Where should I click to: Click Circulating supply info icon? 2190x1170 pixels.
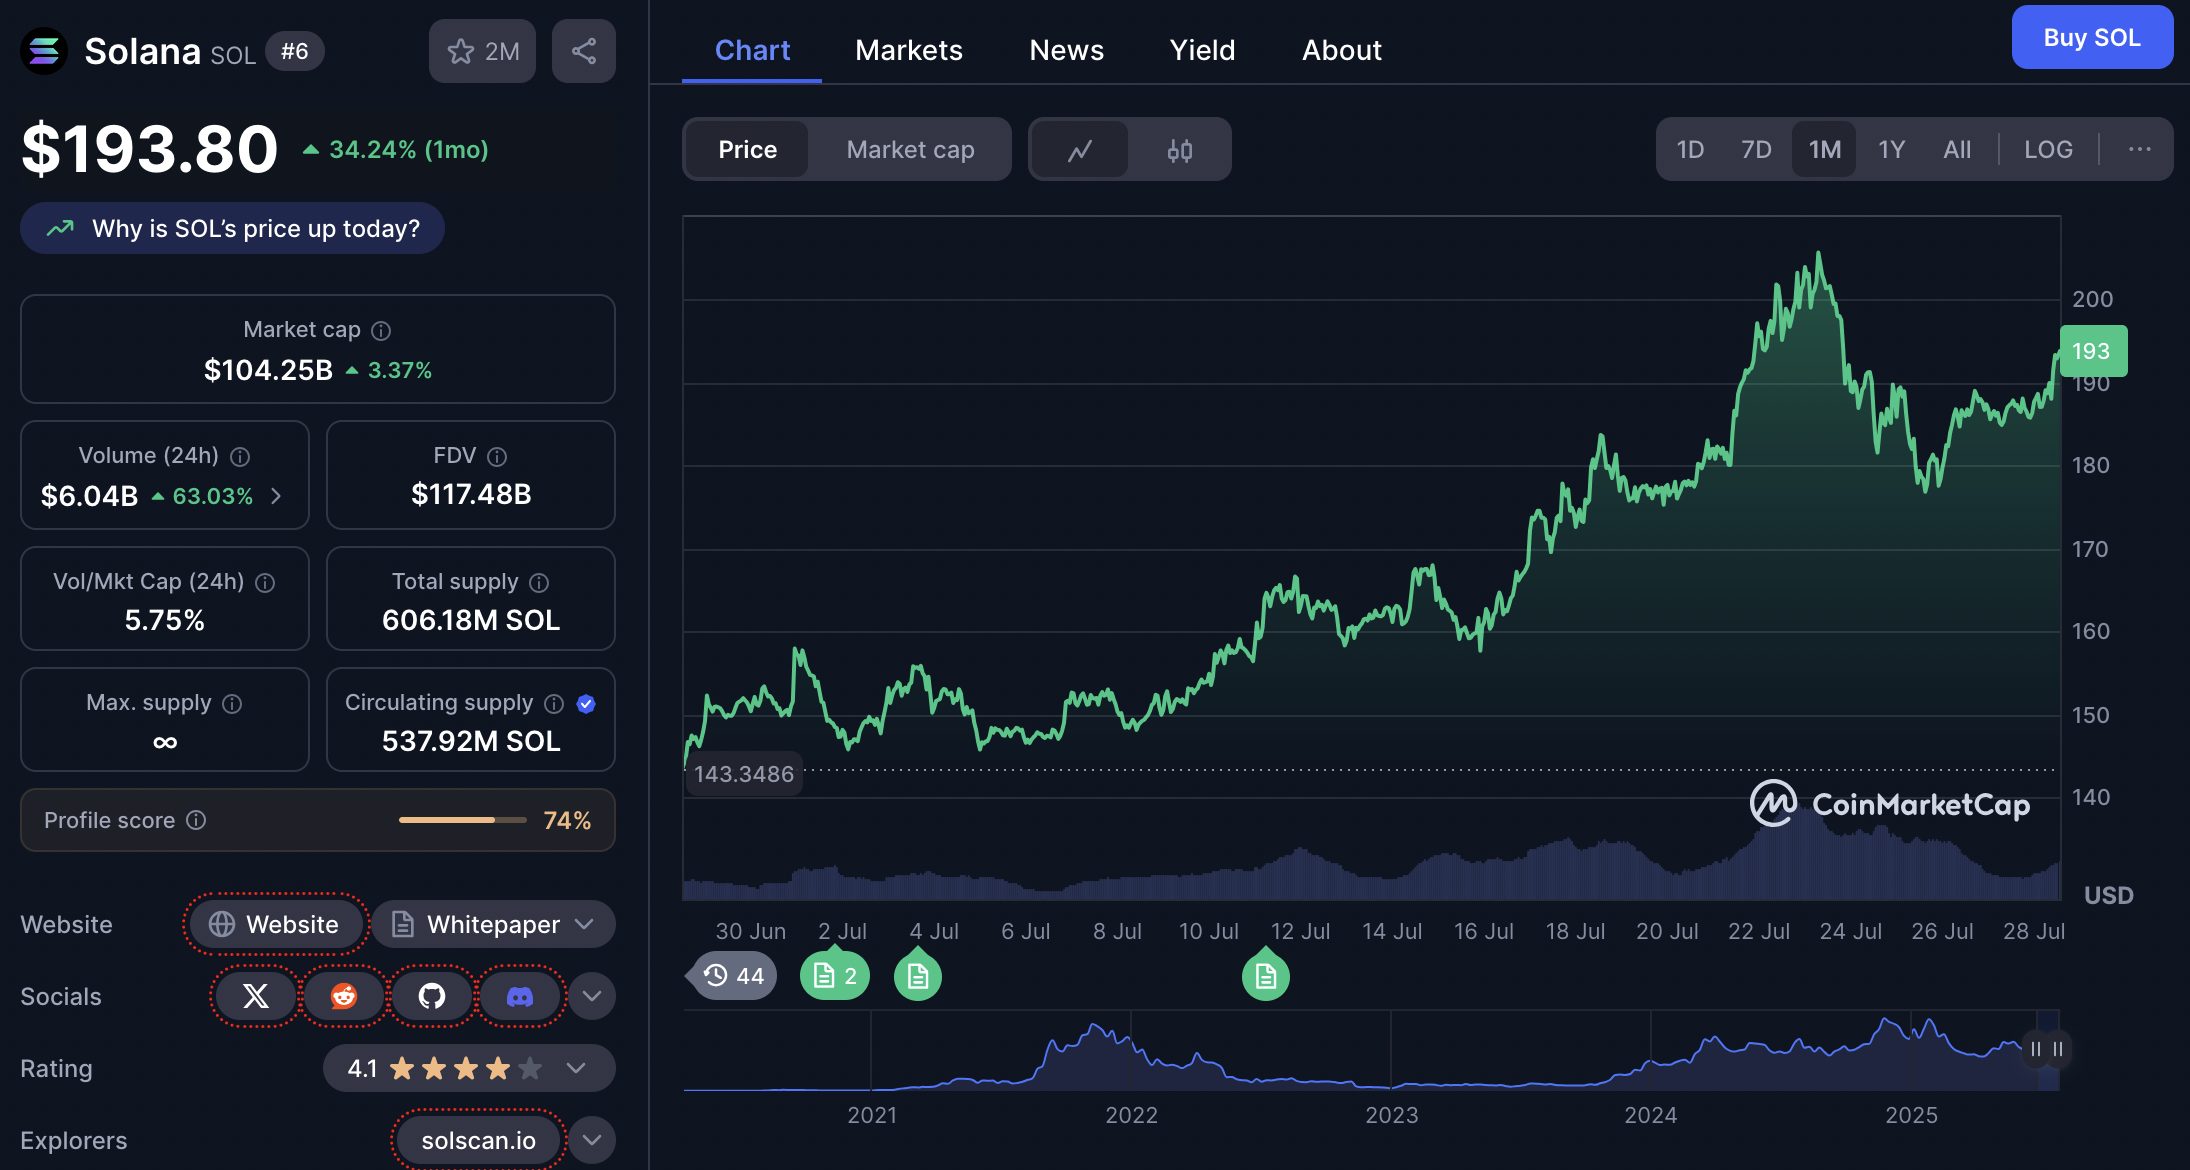(x=554, y=703)
